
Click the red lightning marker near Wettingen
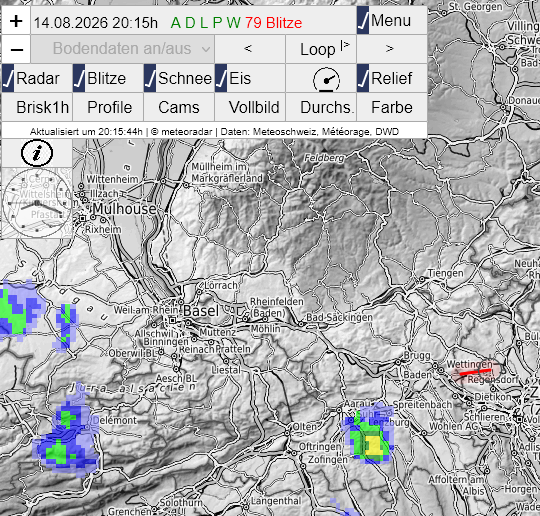[x=477, y=372]
